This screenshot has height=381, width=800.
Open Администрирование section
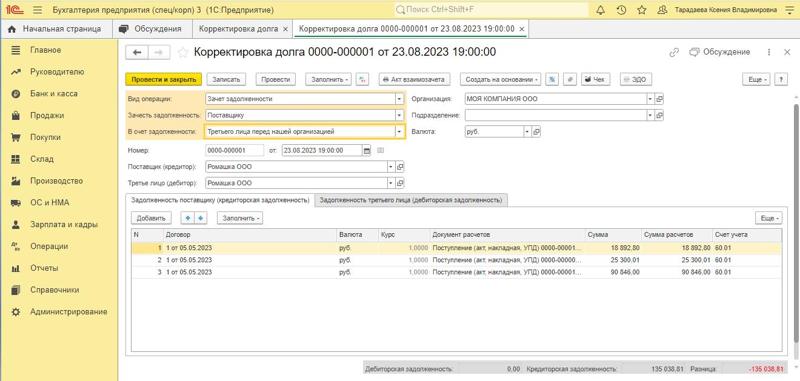tap(68, 312)
